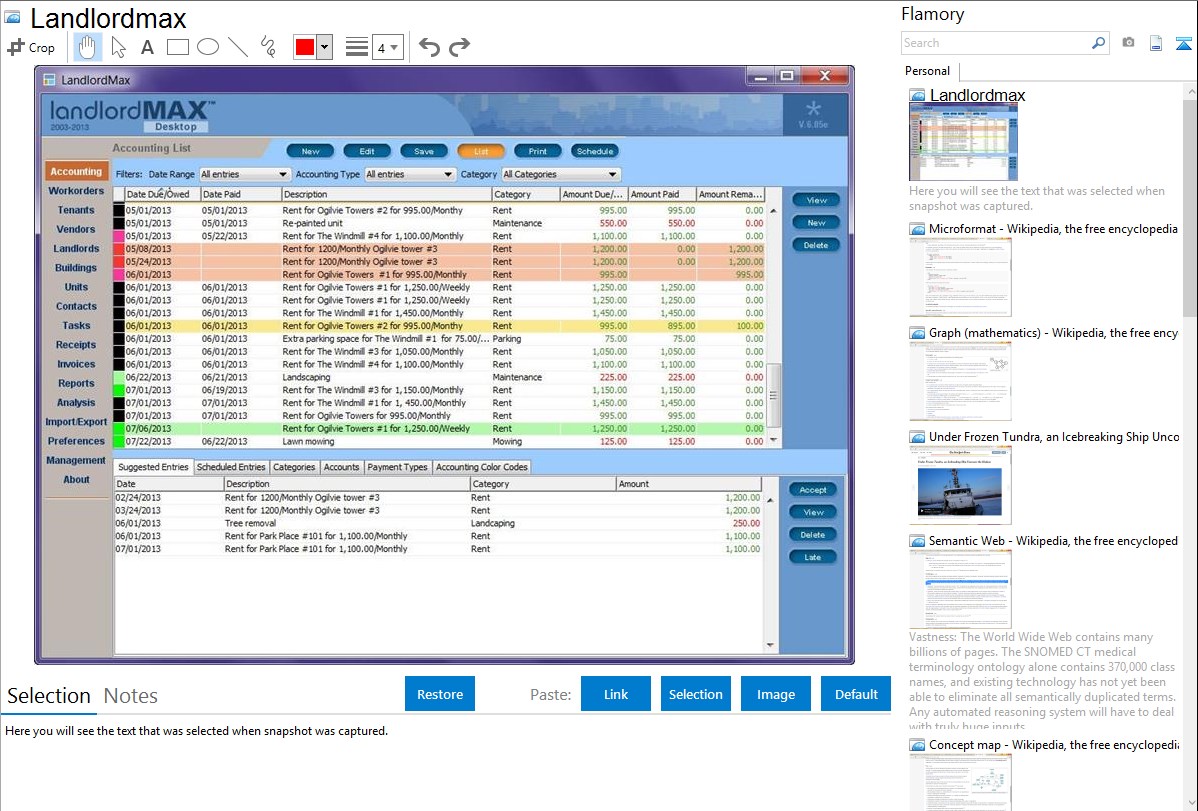The width and height of the screenshot is (1198, 811).
Task: Open Semantic Web Wikipedia snapshot title
Action: click(1053, 541)
